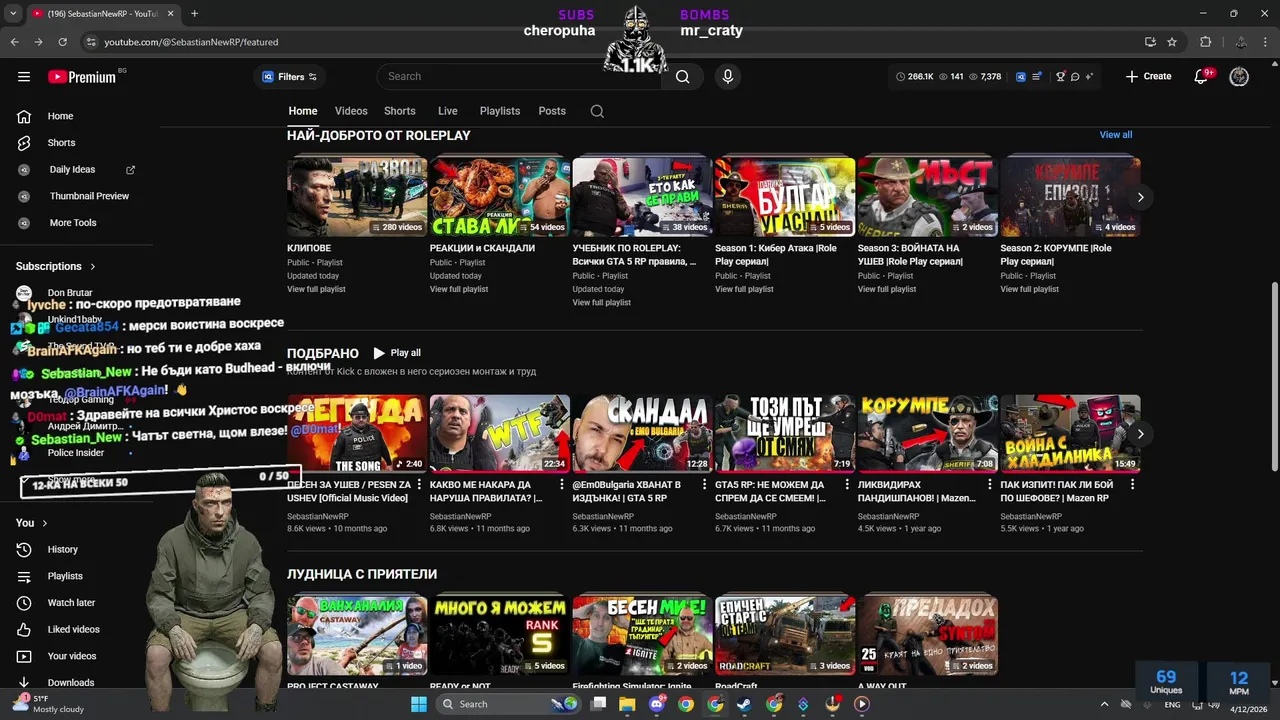The width and height of the screenshot is (1280, 720).
Task: Click View all for ROLEPLAY section
Action: click(x=1116, y=135)
